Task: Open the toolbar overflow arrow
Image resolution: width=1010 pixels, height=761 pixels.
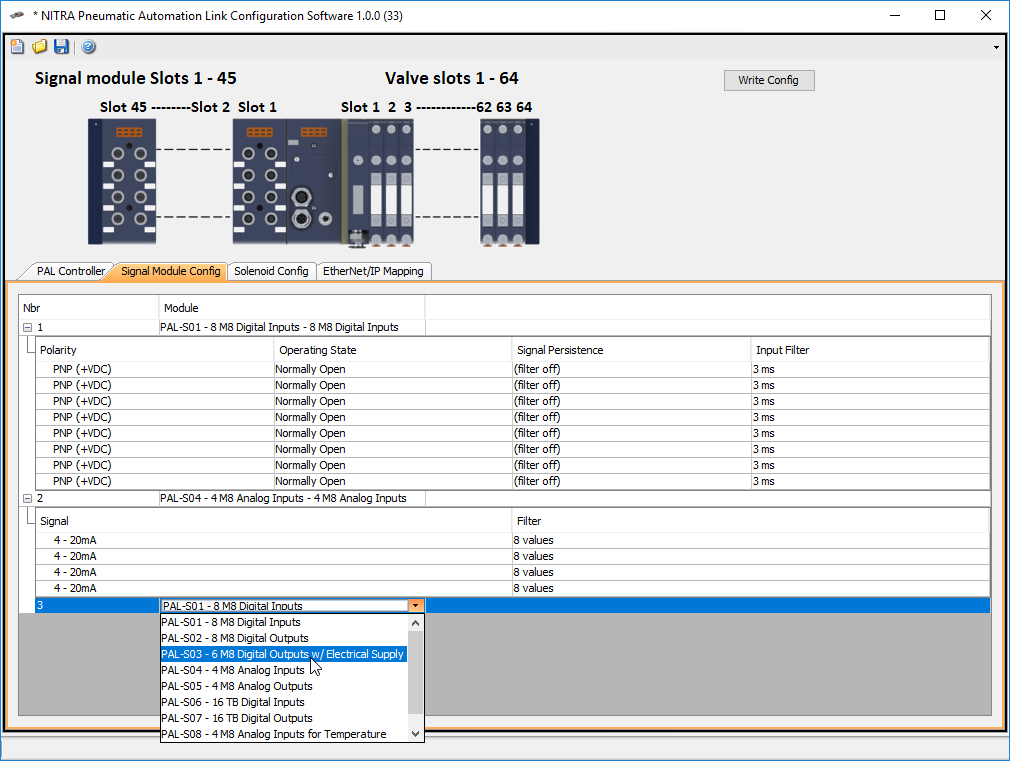Action: click(996, 47)
